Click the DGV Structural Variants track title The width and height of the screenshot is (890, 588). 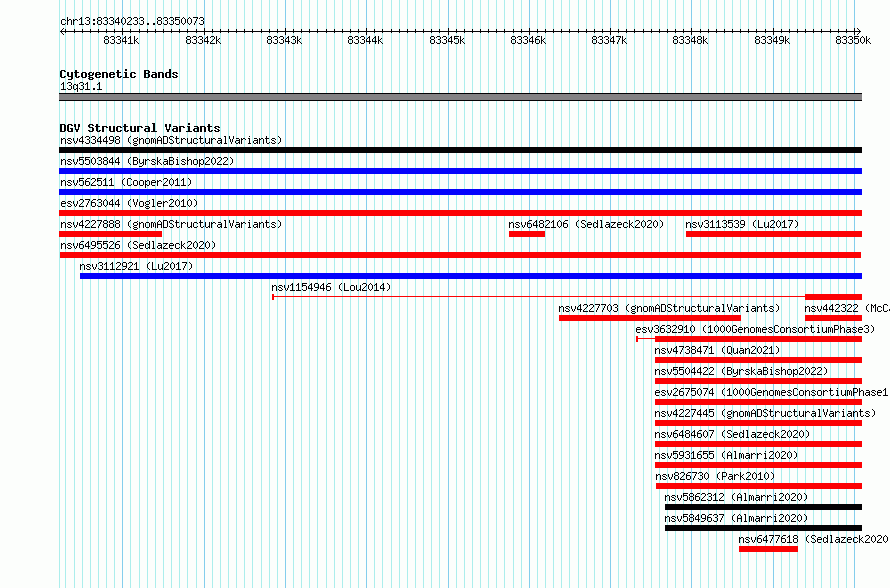(x=140, y=128)
